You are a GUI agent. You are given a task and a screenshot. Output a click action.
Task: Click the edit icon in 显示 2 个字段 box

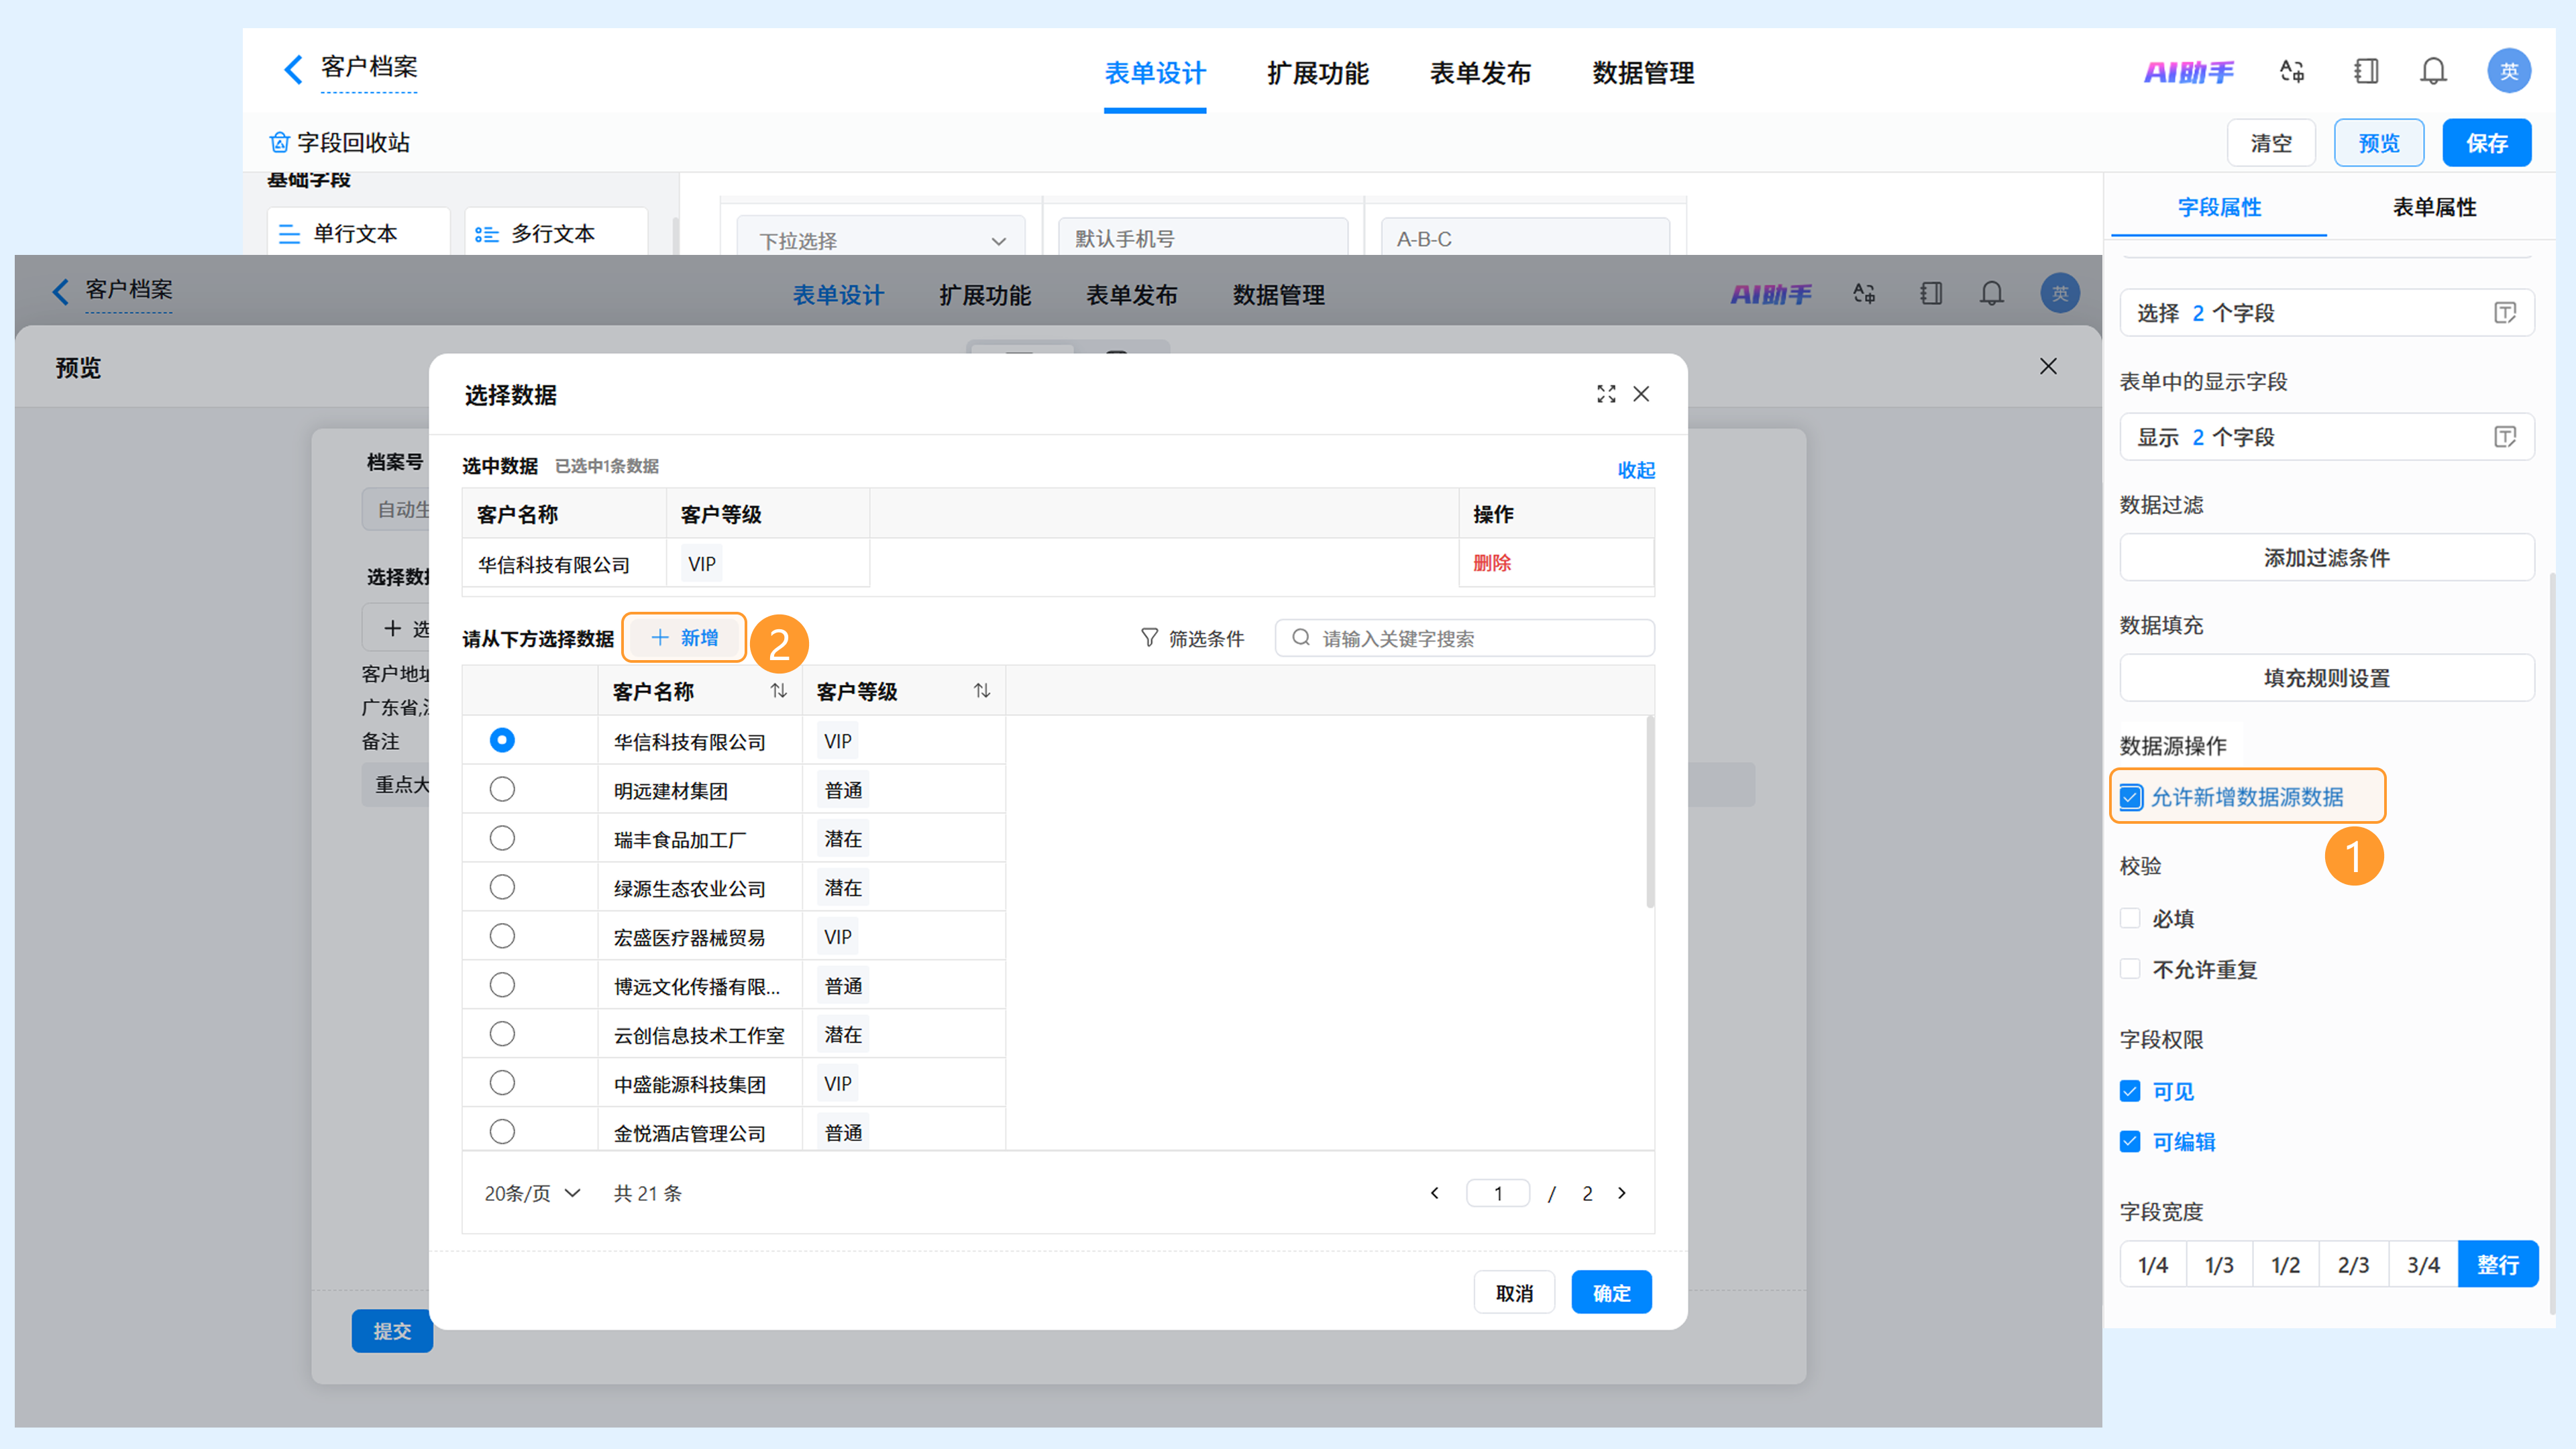[2505, 437]
